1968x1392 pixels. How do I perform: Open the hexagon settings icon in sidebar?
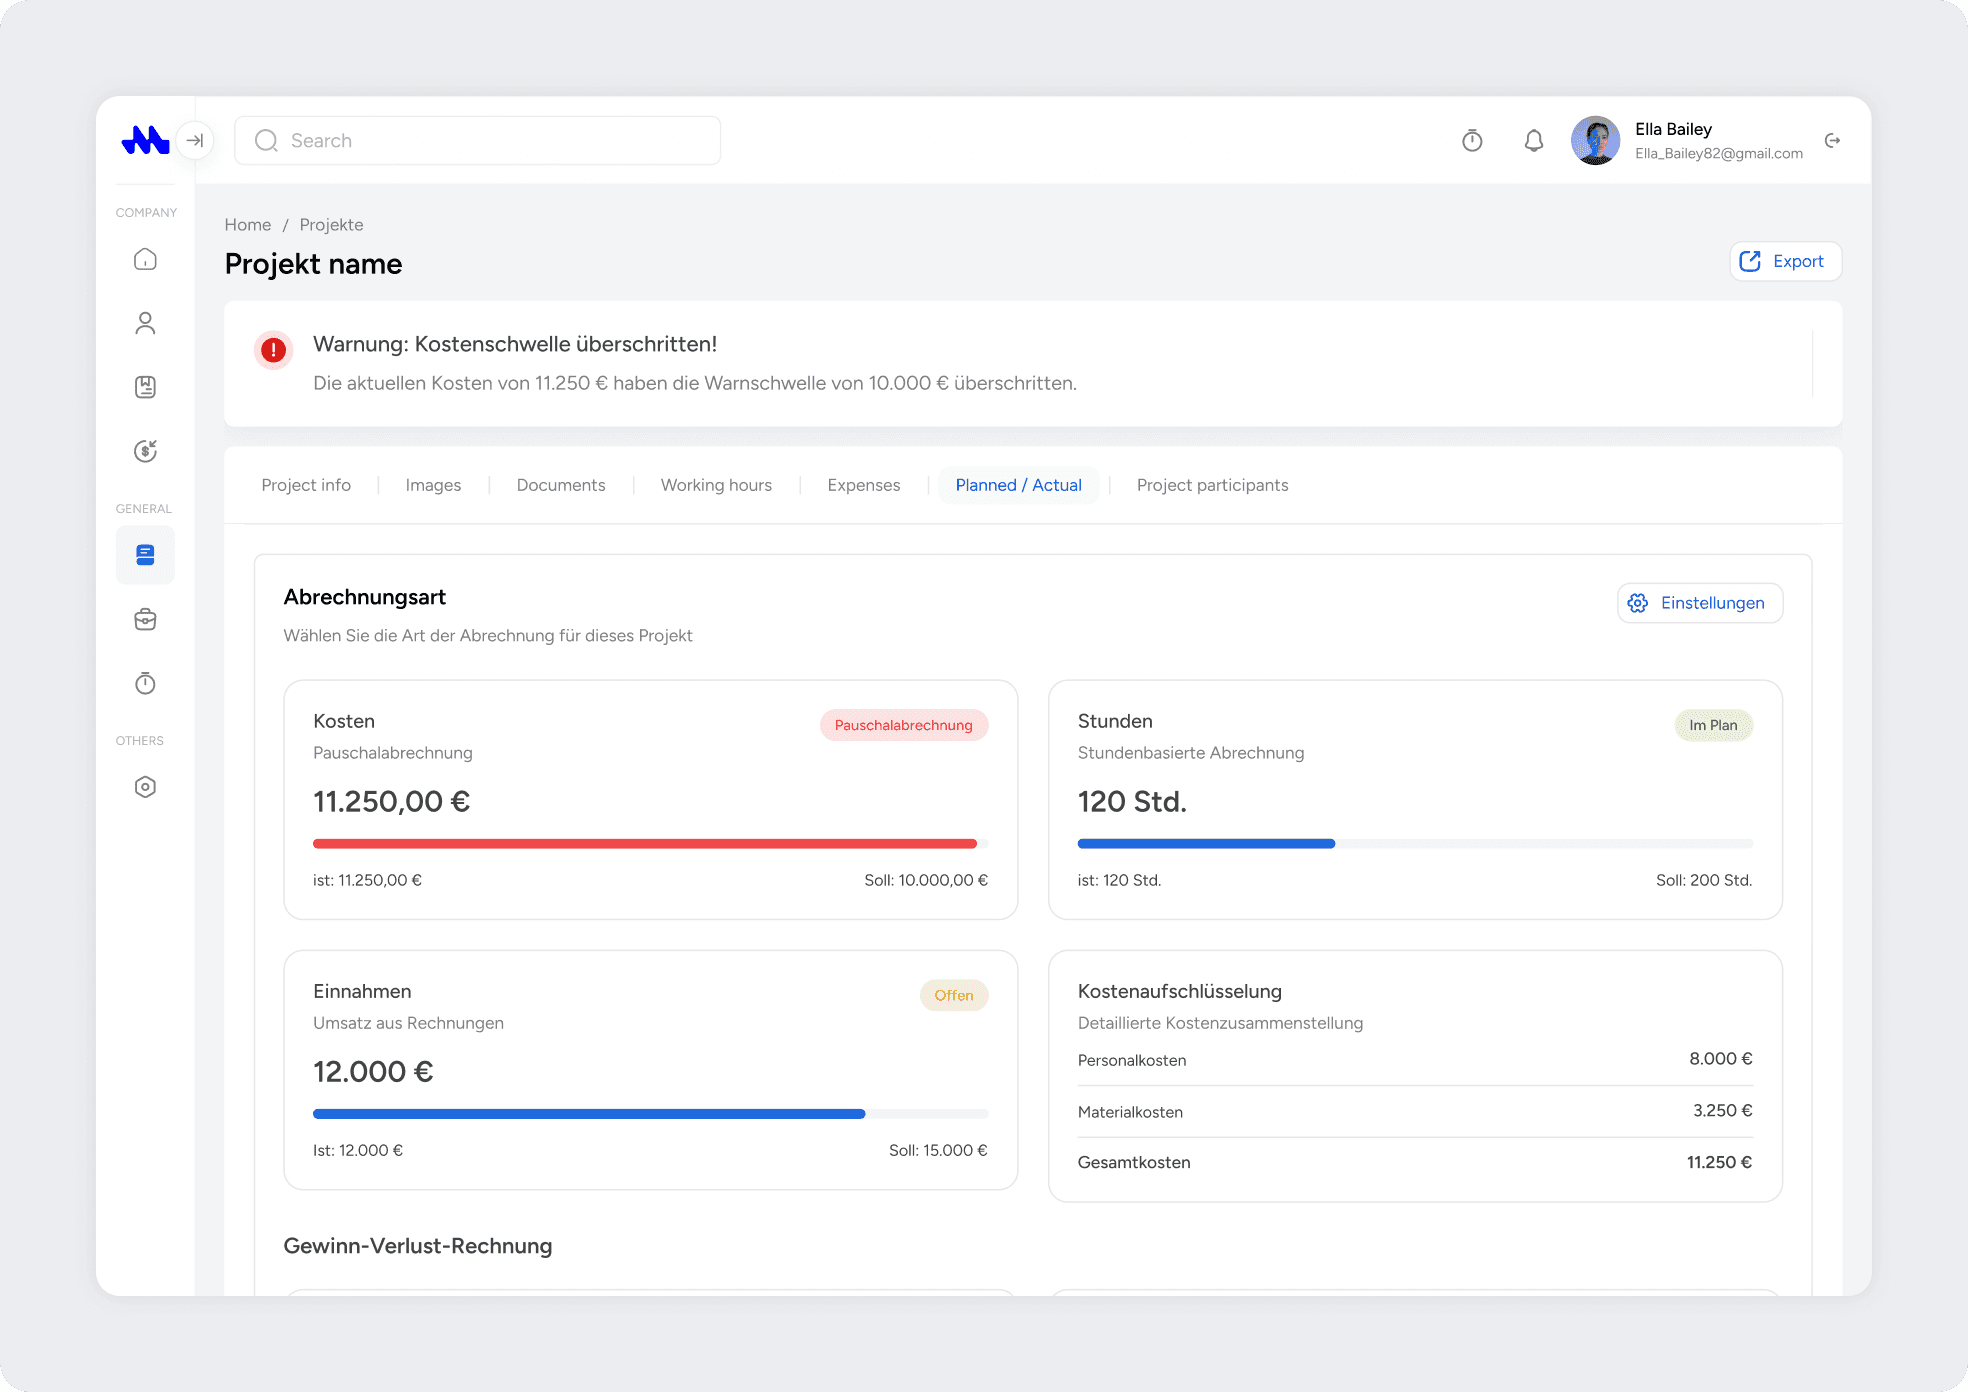tap(145, 787)
